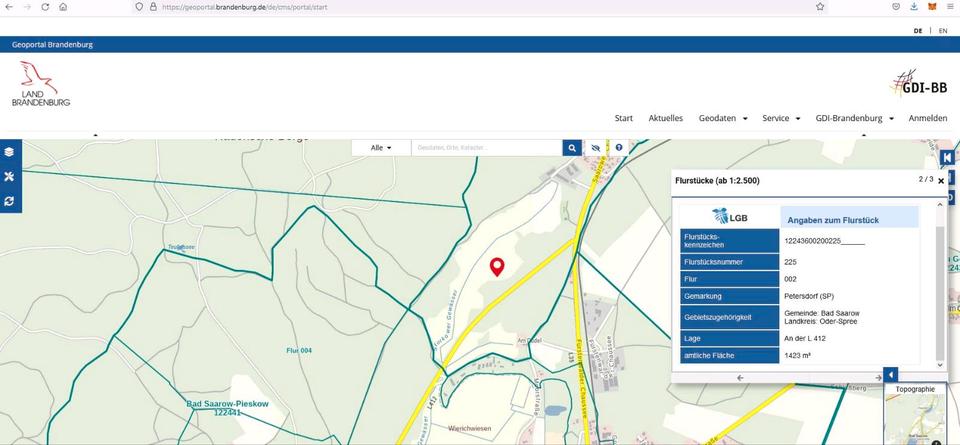The width and height of the screenshot is (960, 445).
Task: Go to the Start menu item
Action: click(x=623, y=118)
